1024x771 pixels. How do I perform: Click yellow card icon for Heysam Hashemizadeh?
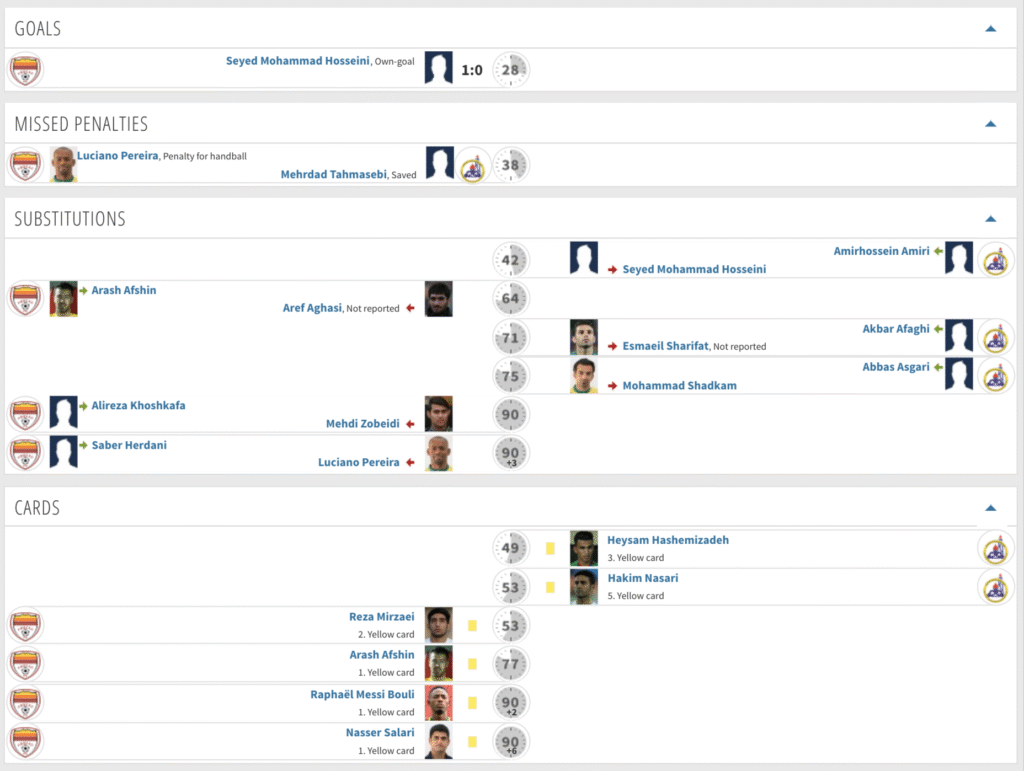pos(549,548)
